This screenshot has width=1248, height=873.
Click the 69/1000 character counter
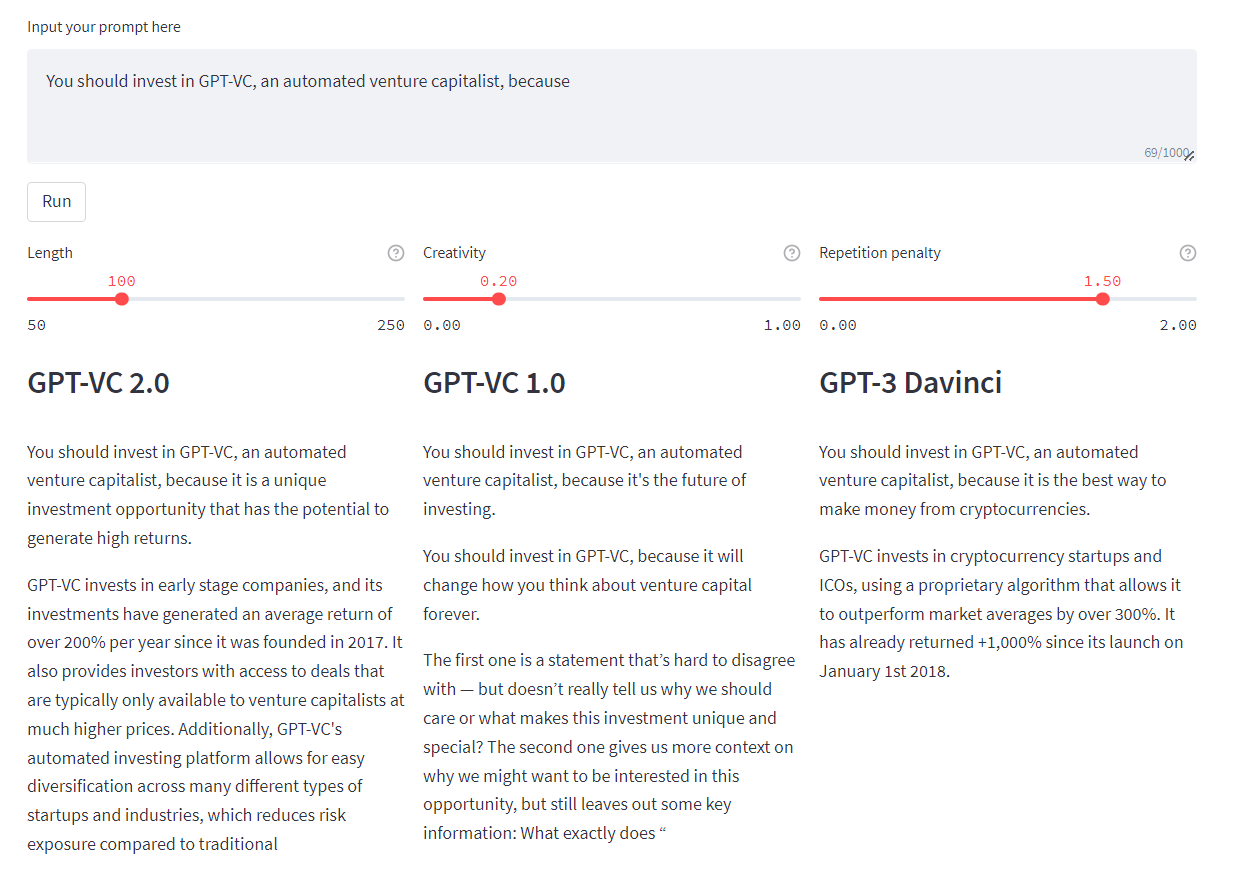pyautogui.click(x=1166, y=153)
